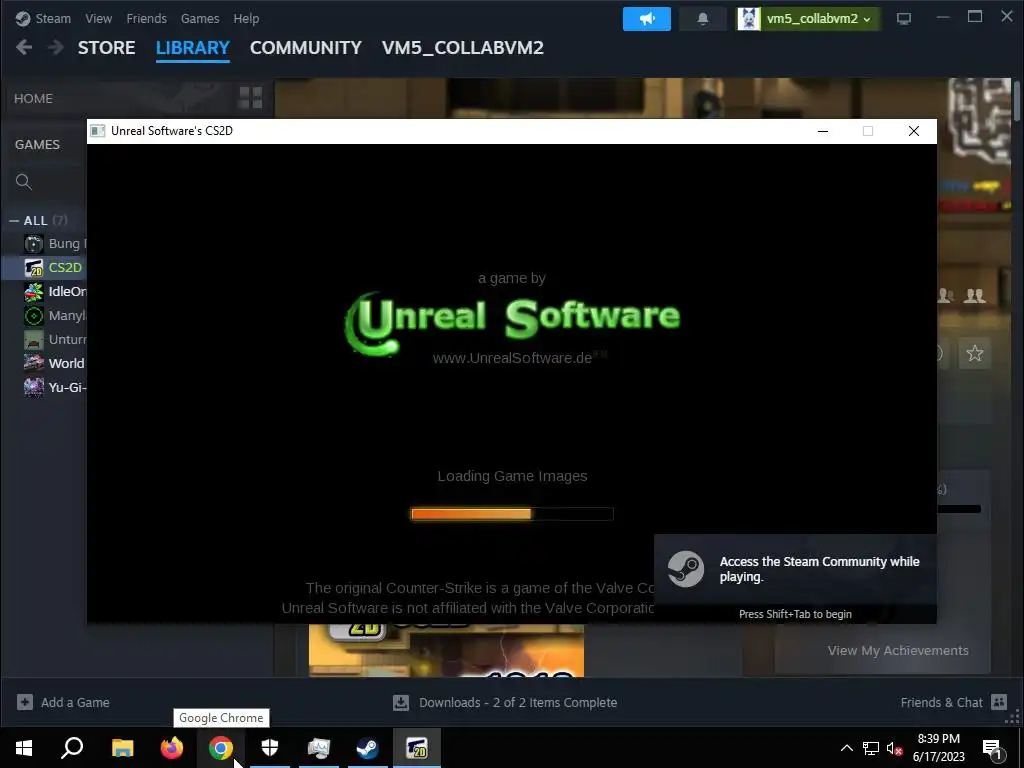Launch Firefox from the taskbar
Image resolution: width=1024 pixels, height=768 pixels.
pyautogui.click(x=172, y=748)
